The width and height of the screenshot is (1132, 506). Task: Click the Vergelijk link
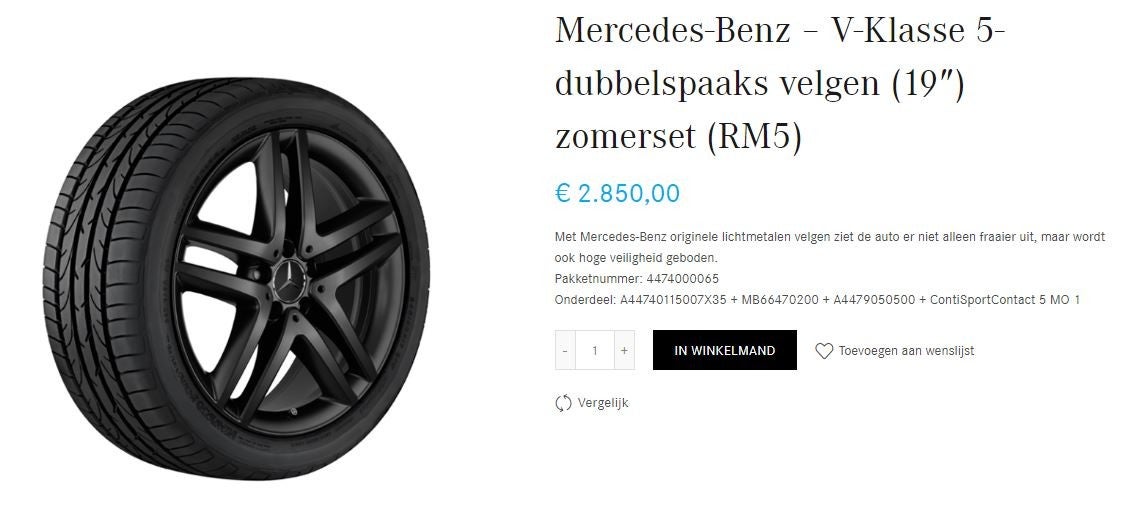(x=603, y=403)
